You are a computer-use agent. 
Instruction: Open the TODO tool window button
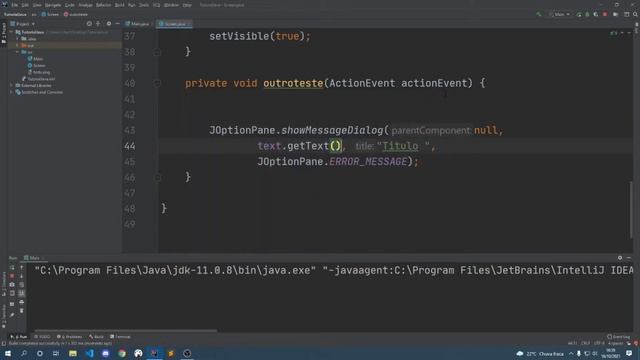click(42, 337)
